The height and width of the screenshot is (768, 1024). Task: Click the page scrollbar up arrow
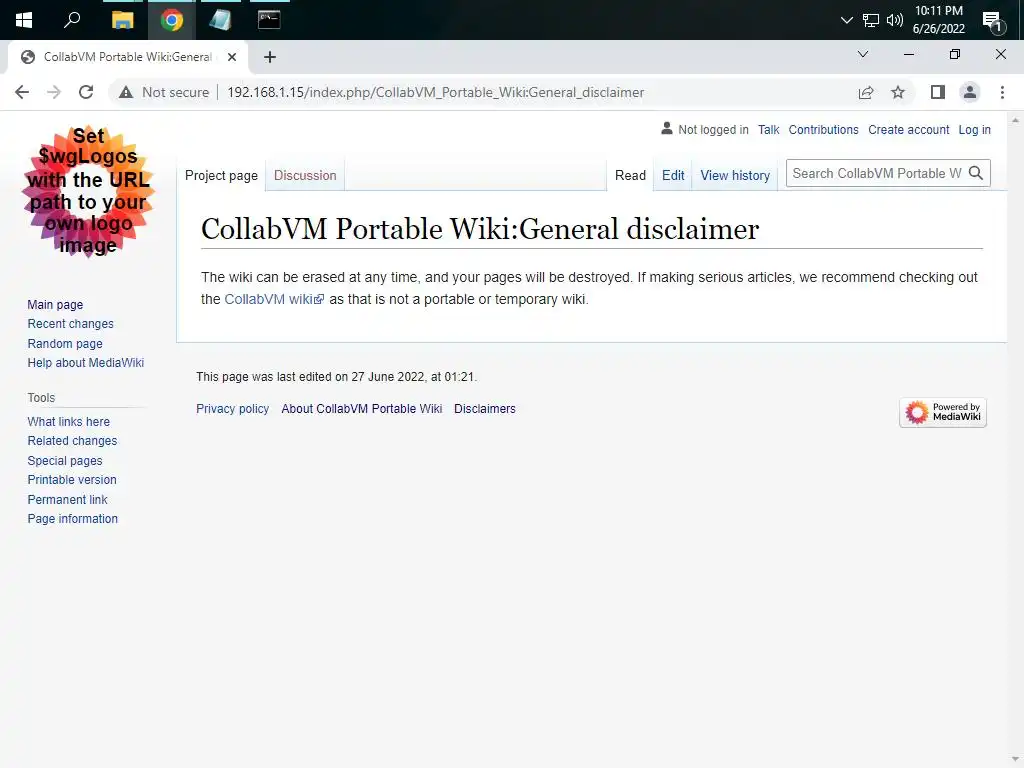click(x=1015, y=120)
